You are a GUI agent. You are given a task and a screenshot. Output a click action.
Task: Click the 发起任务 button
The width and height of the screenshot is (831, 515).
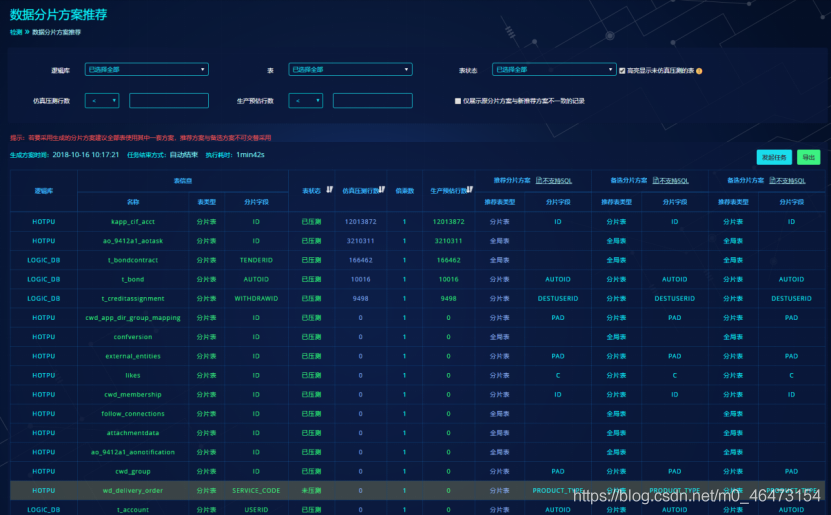[x=774, y=157]
